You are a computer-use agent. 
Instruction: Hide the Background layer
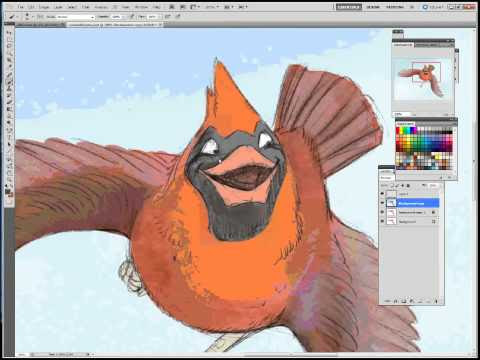382,221
